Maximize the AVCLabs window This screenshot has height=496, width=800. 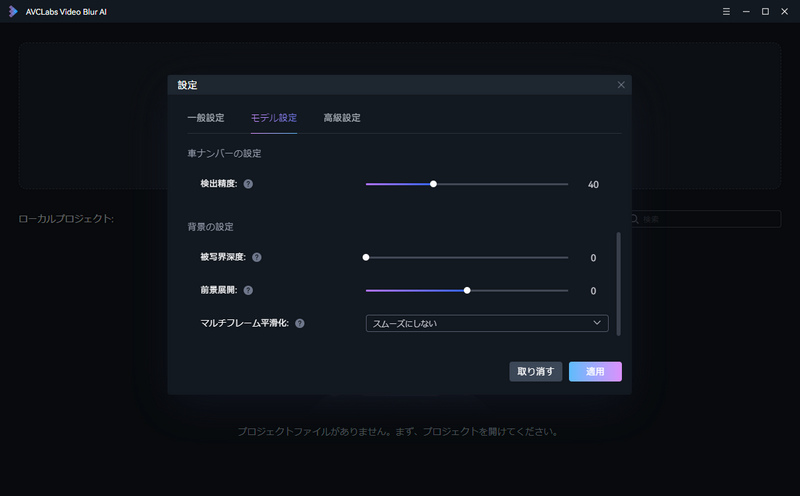coord(765,11)
